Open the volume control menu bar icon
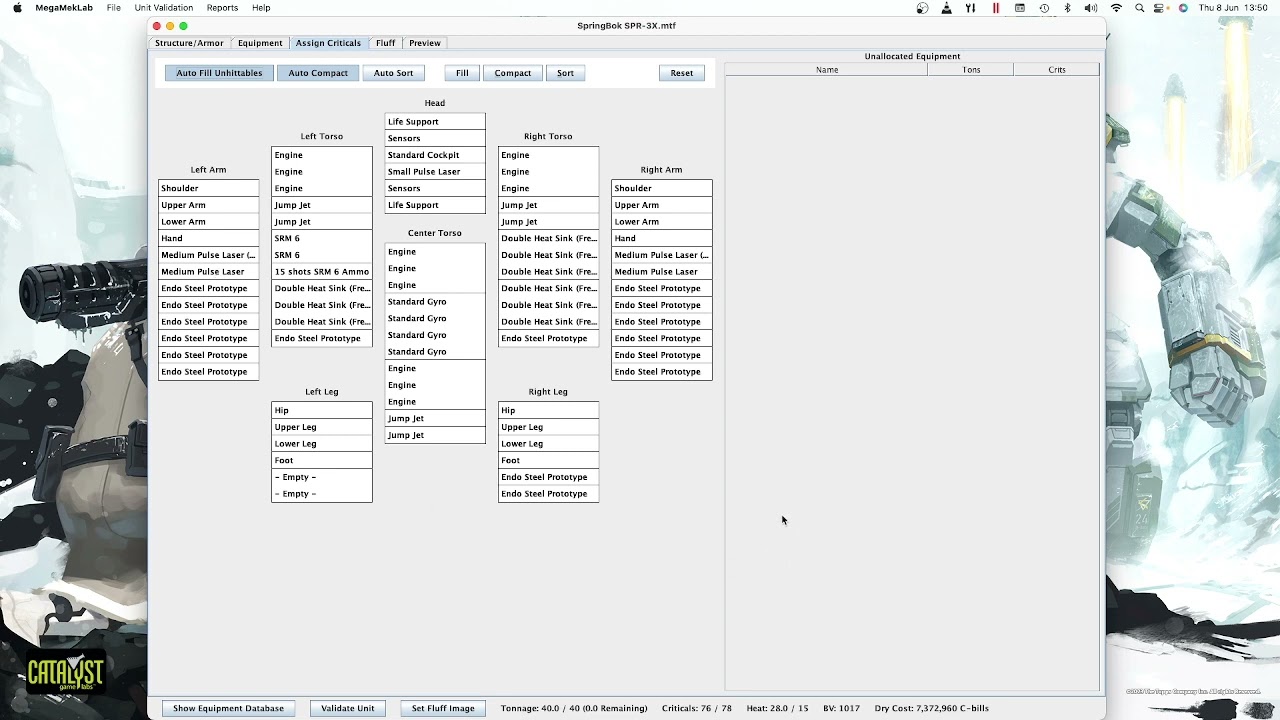This screenshot has height=720, width=1280. (1091, 8)
